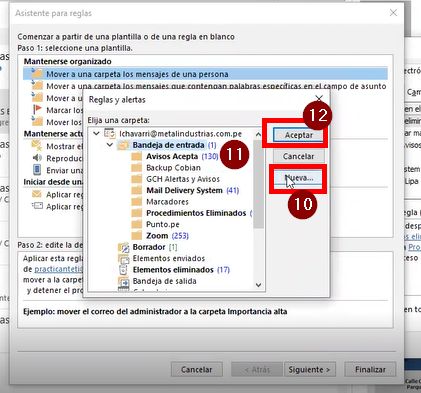Click the Nueva... folder button
The image size is (421, 393).
[298, 178]
